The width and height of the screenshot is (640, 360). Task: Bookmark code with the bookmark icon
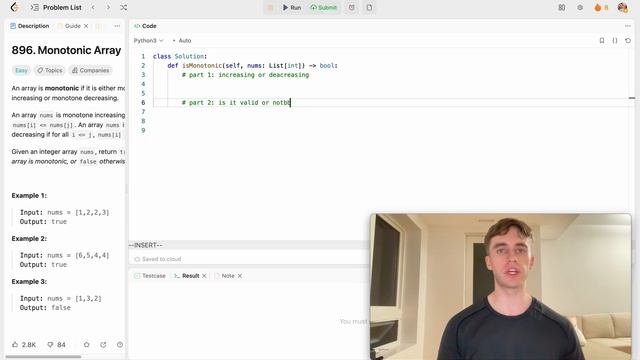click(602, 40)
